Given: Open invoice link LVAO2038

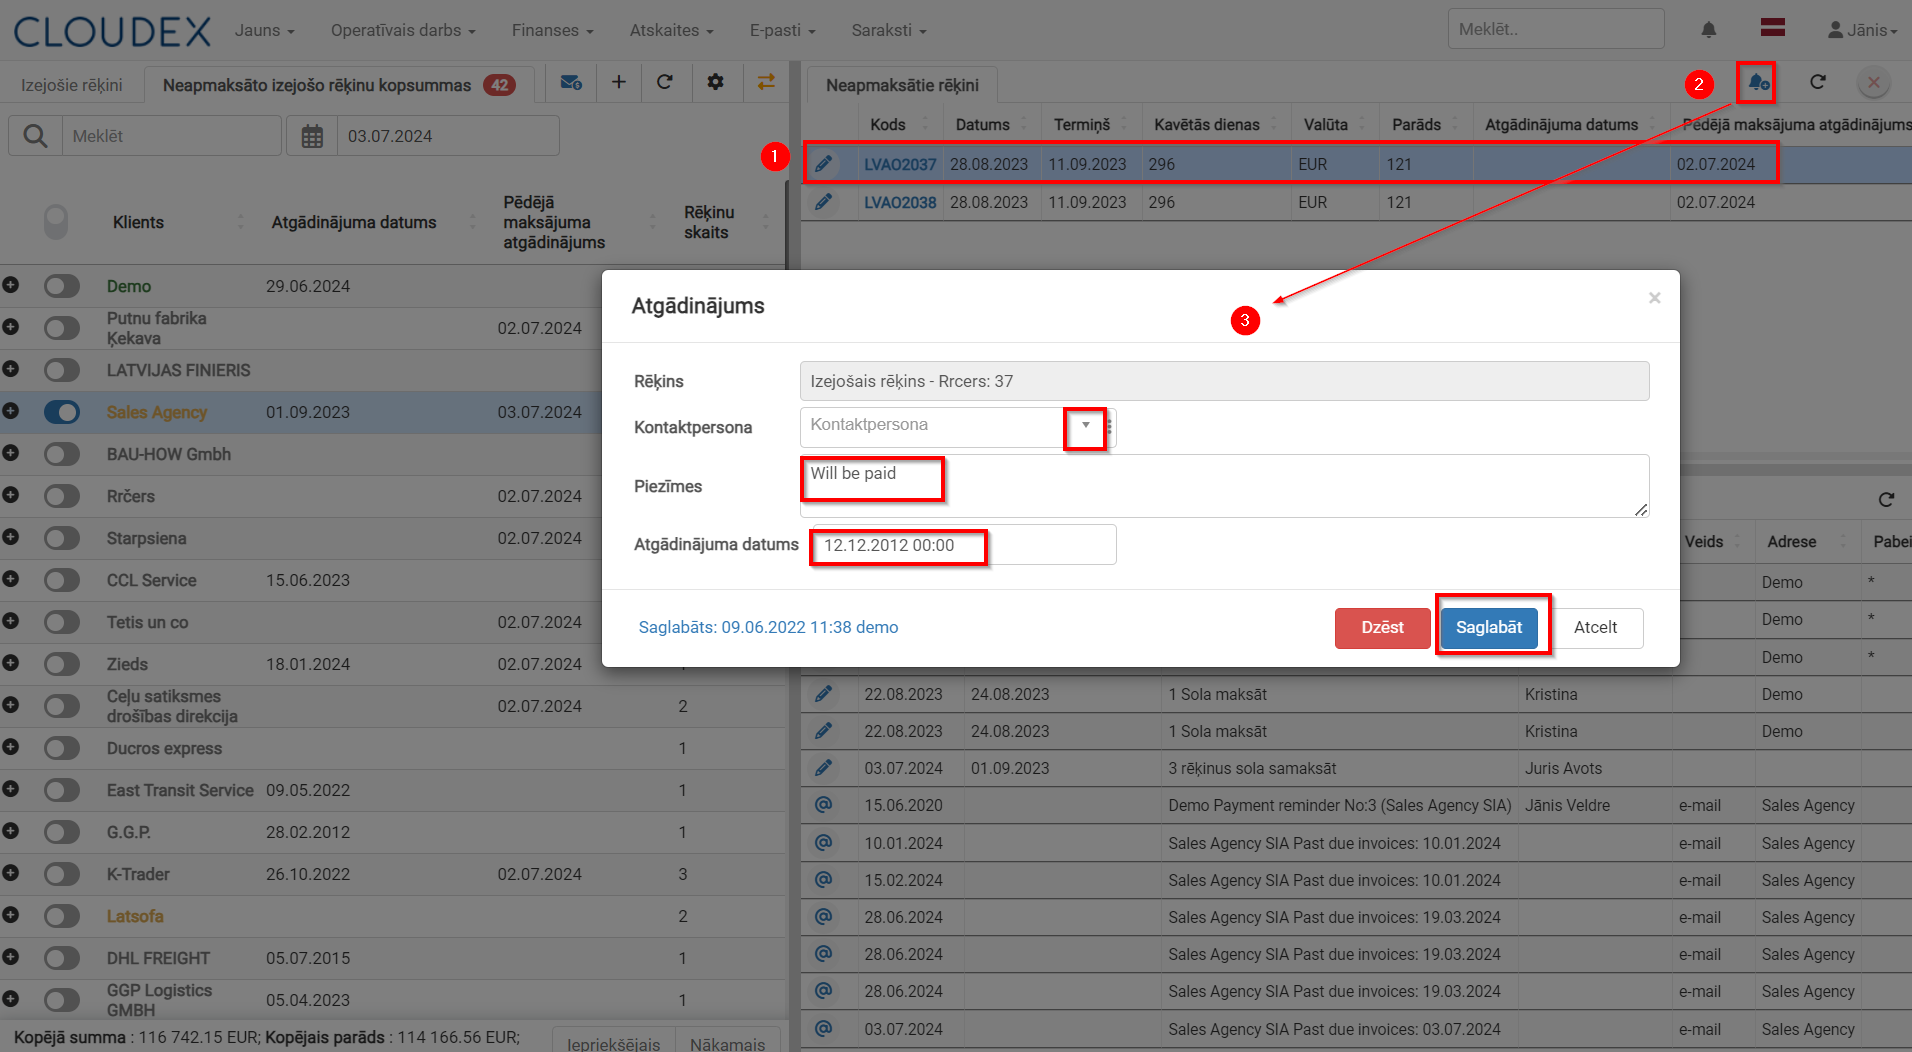Looking at the screenshot, I should [900, 202].
